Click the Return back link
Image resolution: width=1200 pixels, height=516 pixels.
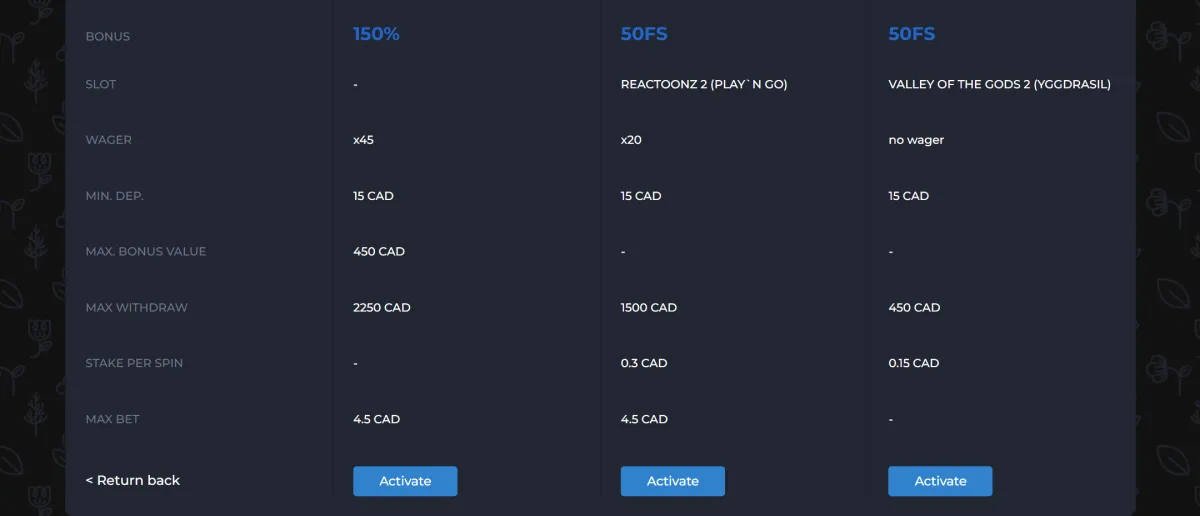[133, 481]
